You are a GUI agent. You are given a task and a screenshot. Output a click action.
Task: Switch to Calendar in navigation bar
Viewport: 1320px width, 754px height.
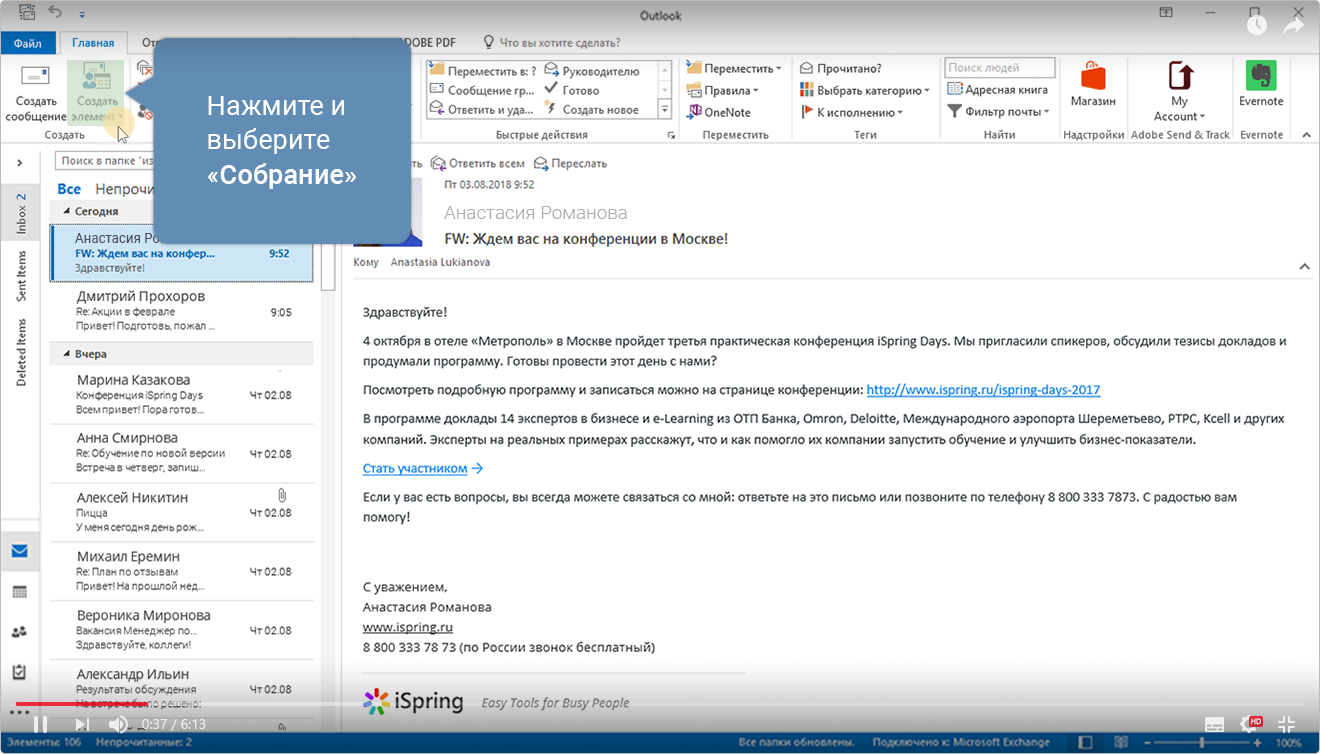coord(19,591)
